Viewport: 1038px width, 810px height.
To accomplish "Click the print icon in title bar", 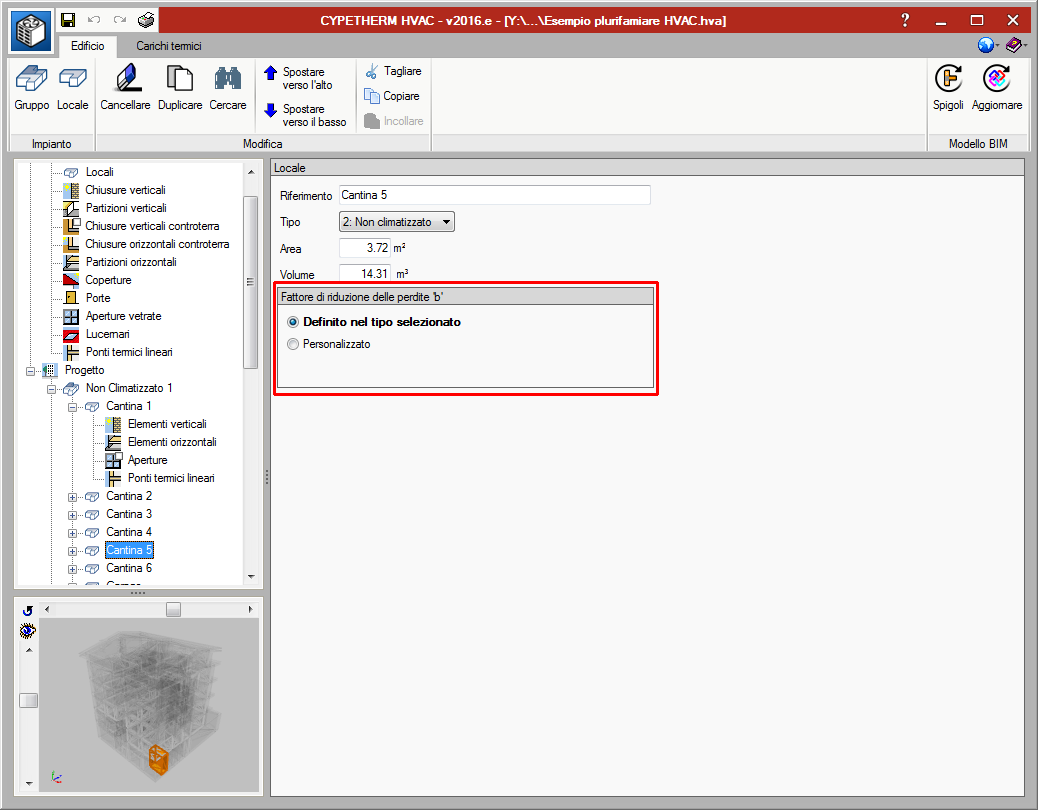I will 146,20.
